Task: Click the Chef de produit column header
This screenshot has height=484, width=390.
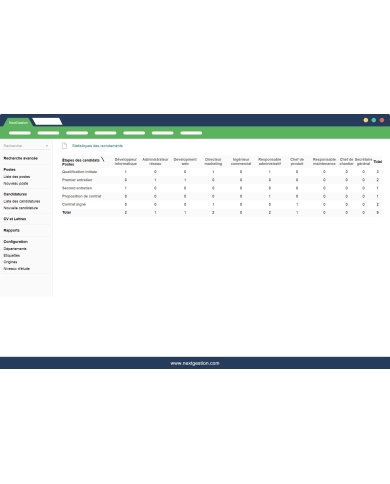Action: click(x=297, y=162)
